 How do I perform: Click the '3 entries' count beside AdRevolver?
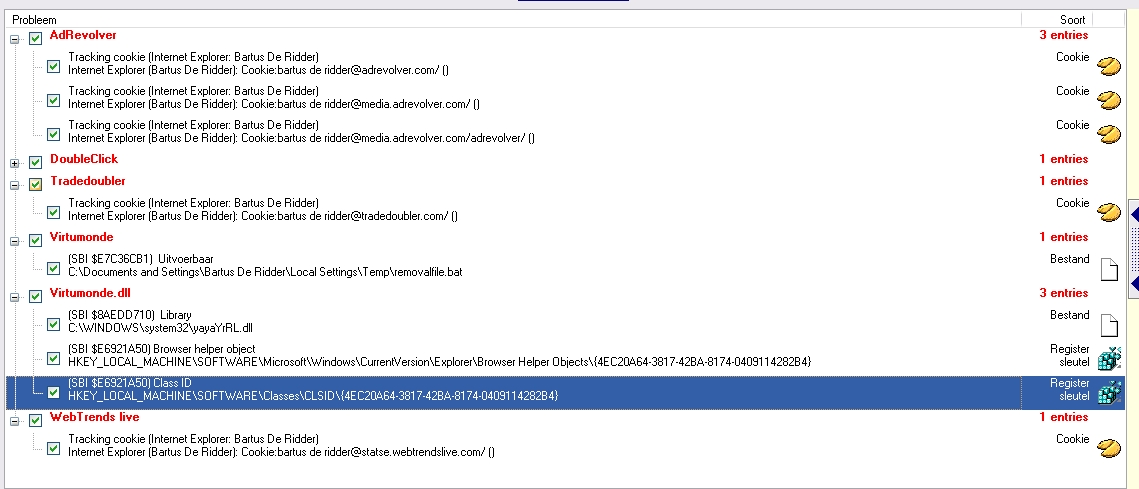1063,35
